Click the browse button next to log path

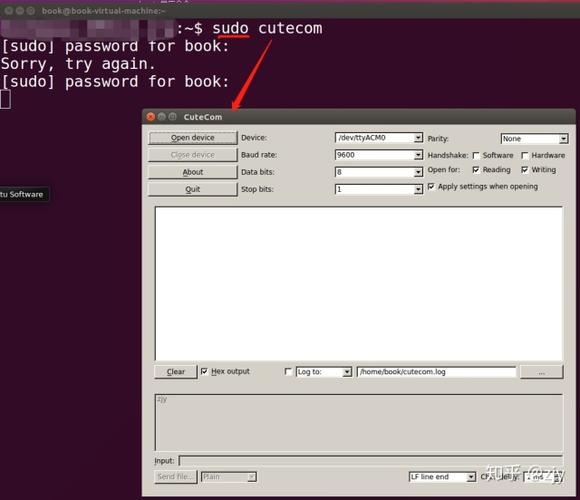542,372
